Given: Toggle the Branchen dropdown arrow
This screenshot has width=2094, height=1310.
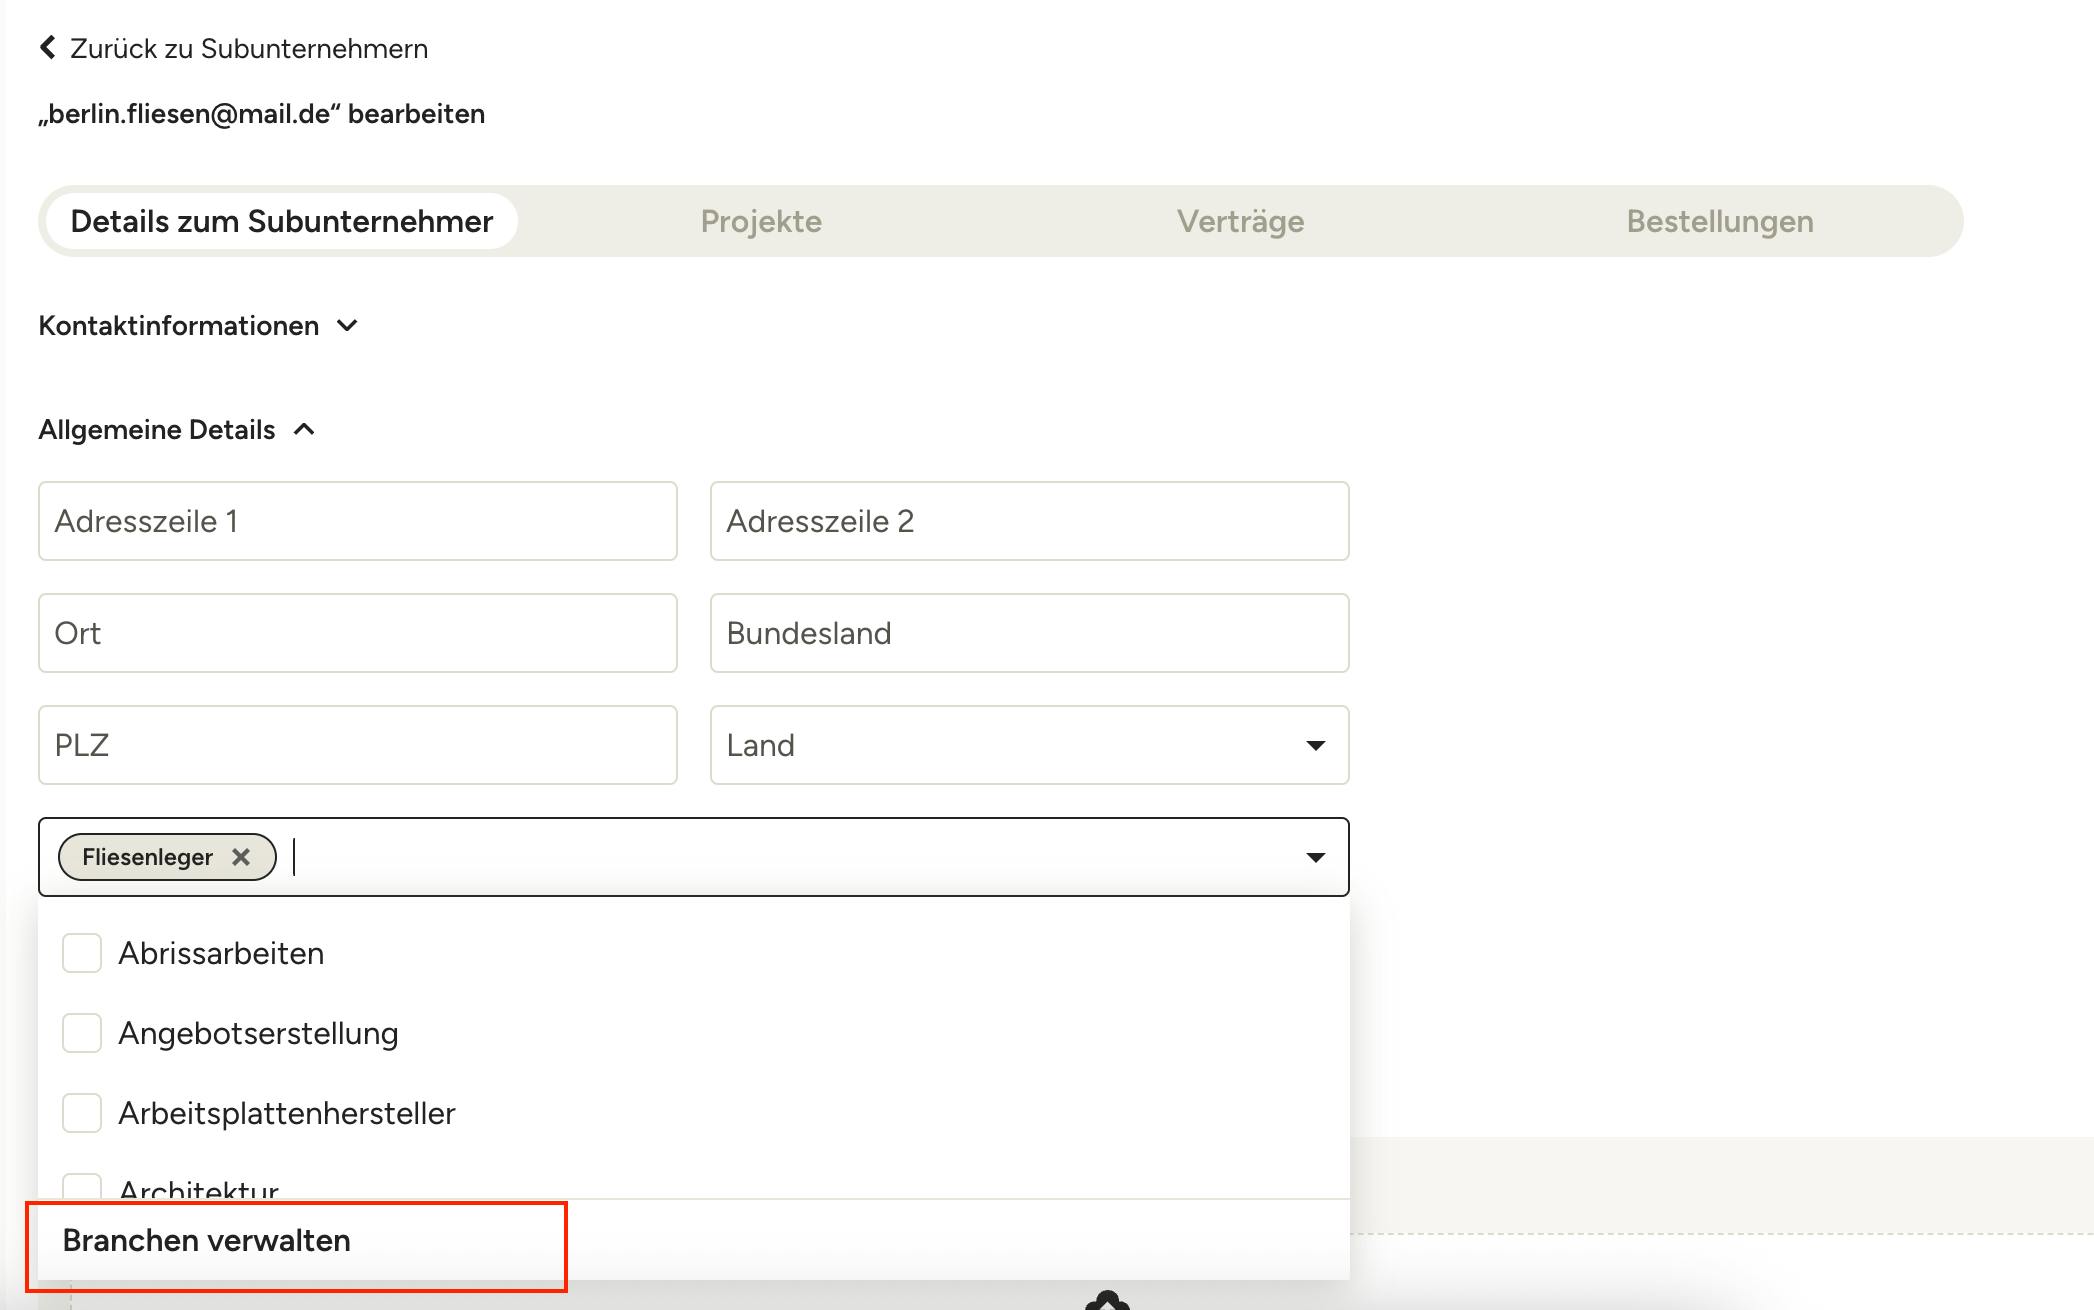Looking at the screenshot, I should [x=1316, y=857].
